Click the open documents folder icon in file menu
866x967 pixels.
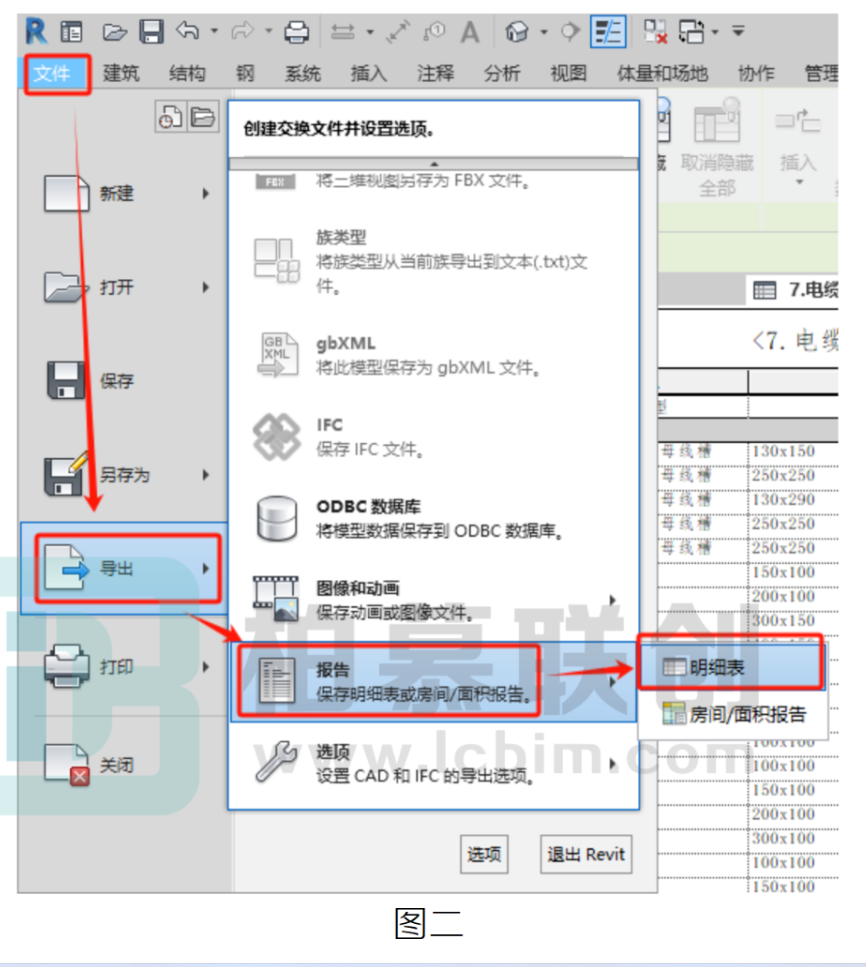coord(203,116)
